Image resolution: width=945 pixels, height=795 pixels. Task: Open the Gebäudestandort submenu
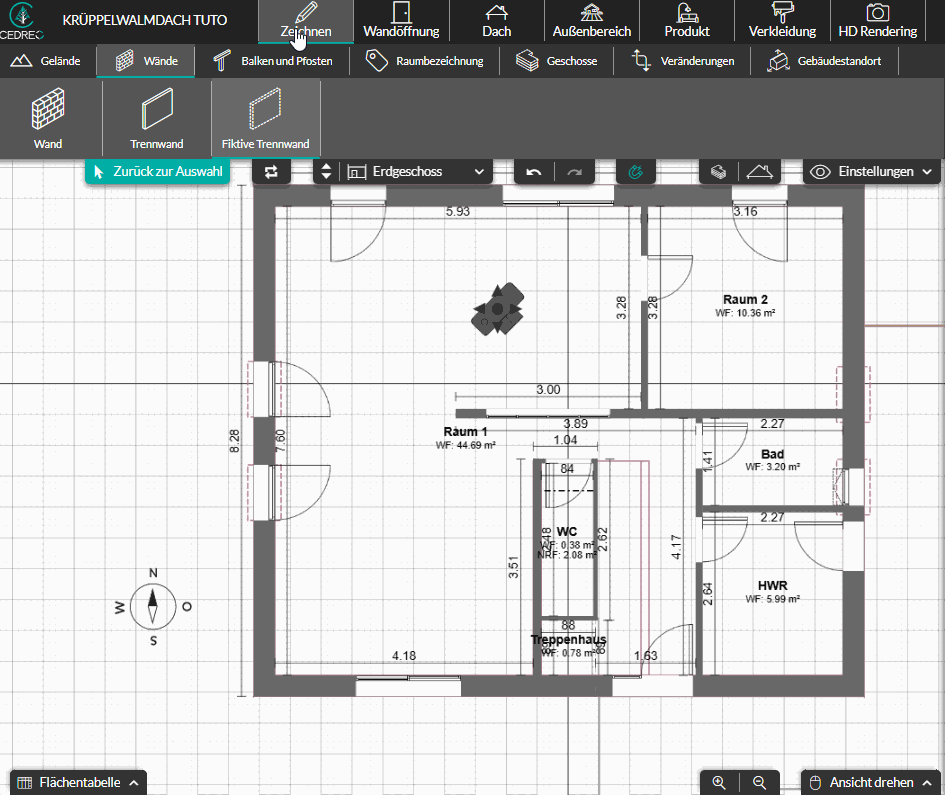tap(824, 61)
